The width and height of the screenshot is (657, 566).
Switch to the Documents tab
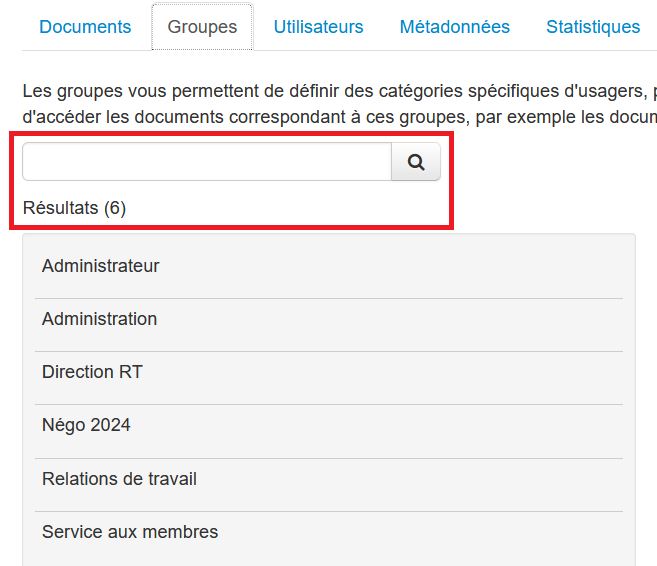click(85, 27)
